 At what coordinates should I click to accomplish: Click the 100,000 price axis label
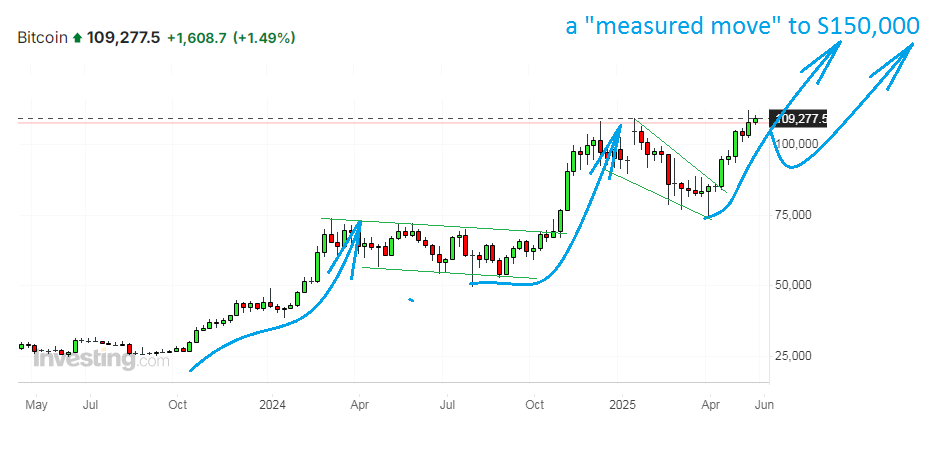pyautogui.click(x=796, y=143)
